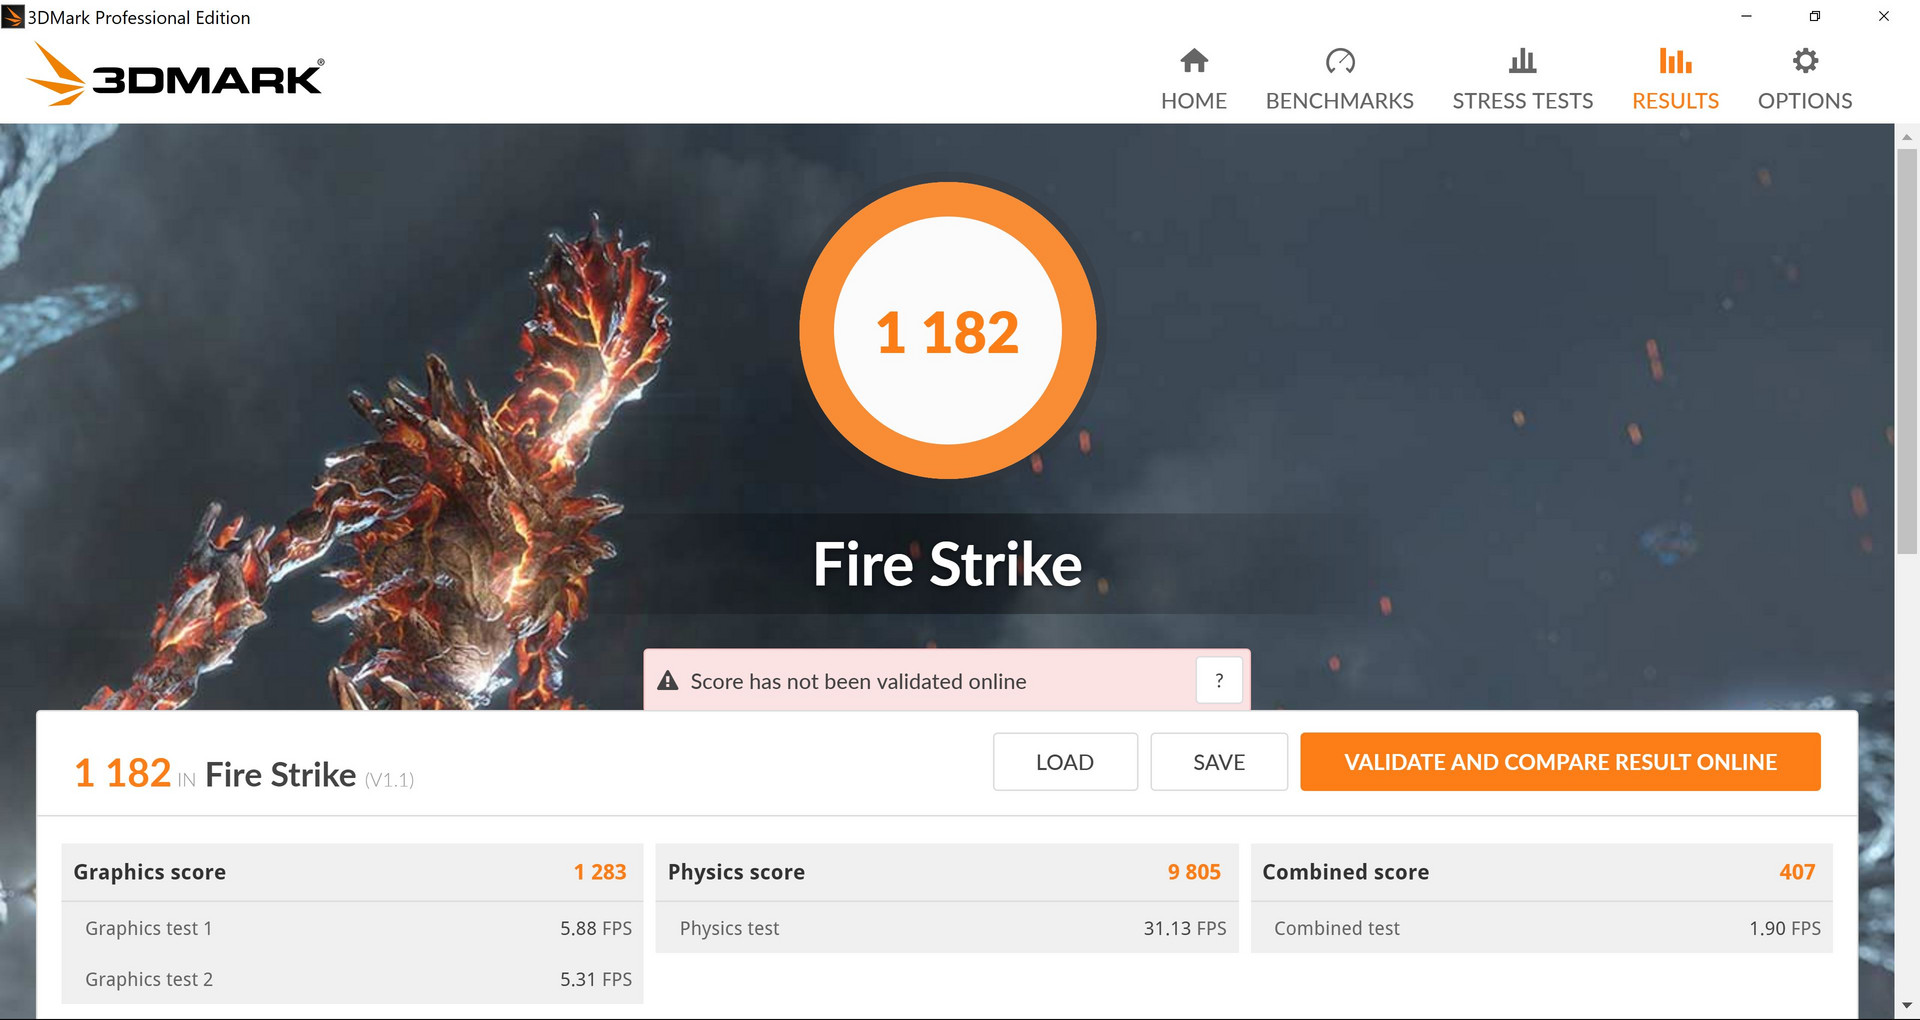Click the Physics score value 9 805
The height and width of the screenshot is (1020, 1920).
click(x=1194, y=872)
